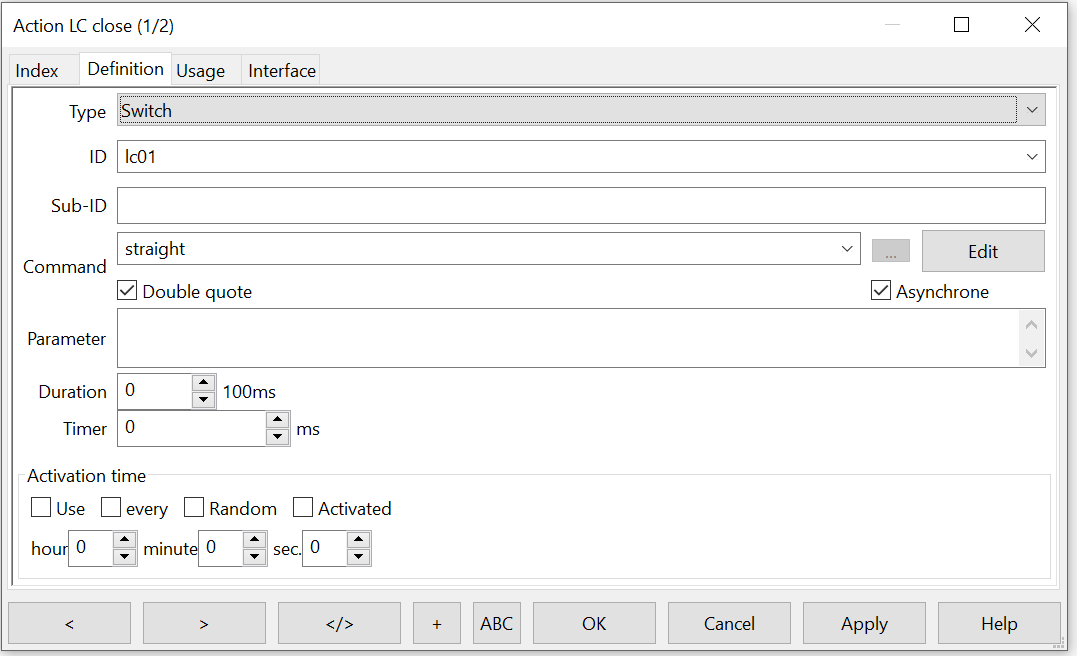
Task: Expand the Command dropdown set to straight
Action: 846,249
